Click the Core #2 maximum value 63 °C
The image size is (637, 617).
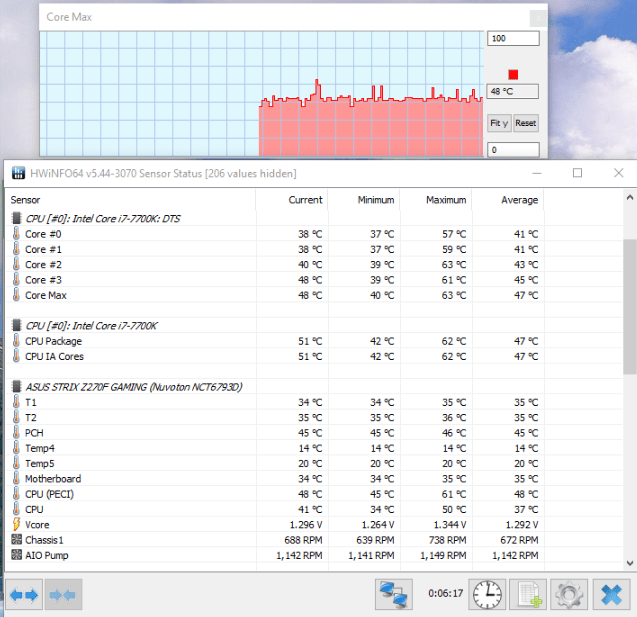tap(454, 264)
